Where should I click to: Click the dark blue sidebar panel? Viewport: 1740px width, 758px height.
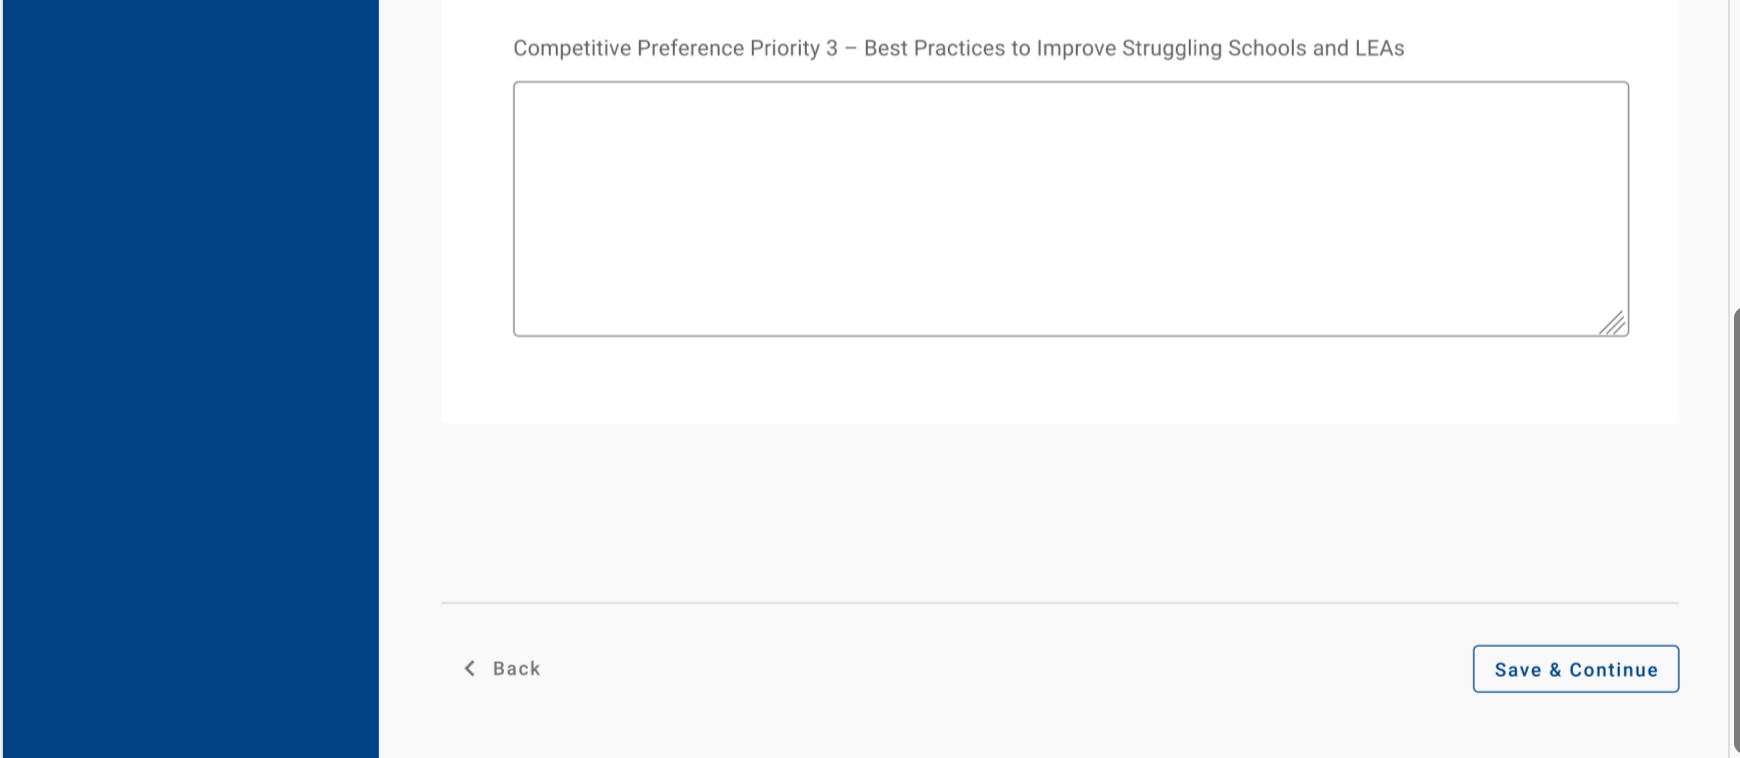click(x=190, y=380)
